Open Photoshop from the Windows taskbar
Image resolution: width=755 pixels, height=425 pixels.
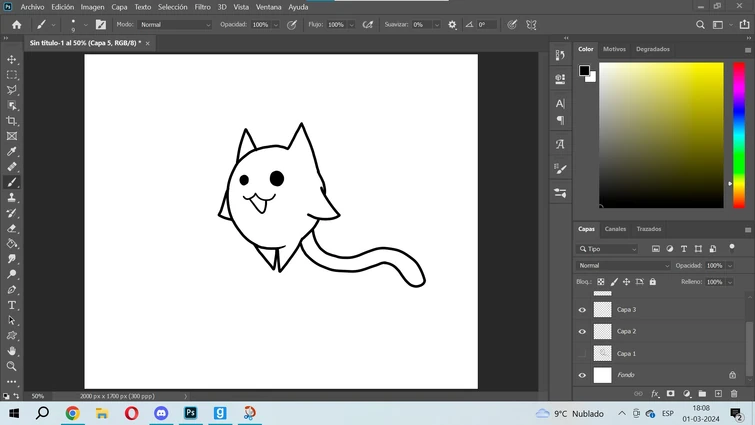pyautogui.click(x=190, y=413)
